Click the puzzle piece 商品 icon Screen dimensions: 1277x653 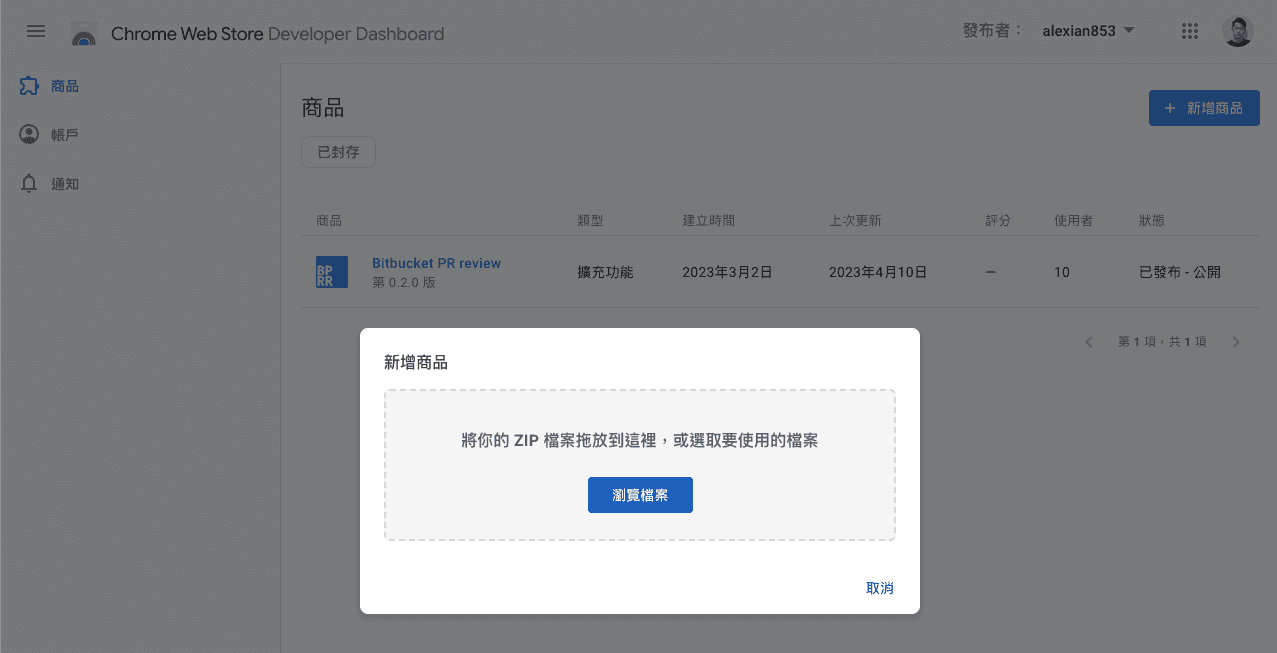click(29, 87)
